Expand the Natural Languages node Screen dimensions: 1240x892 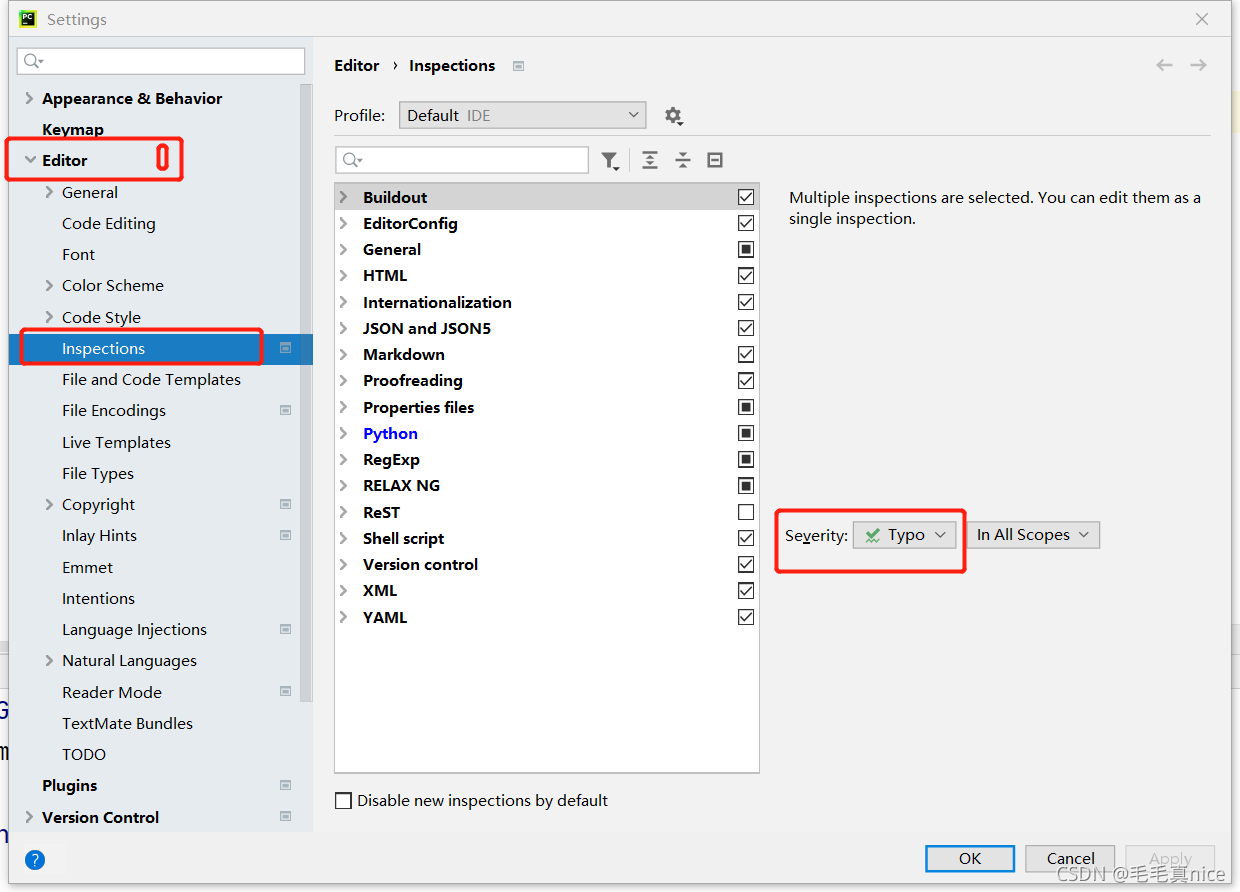point(50,661)
